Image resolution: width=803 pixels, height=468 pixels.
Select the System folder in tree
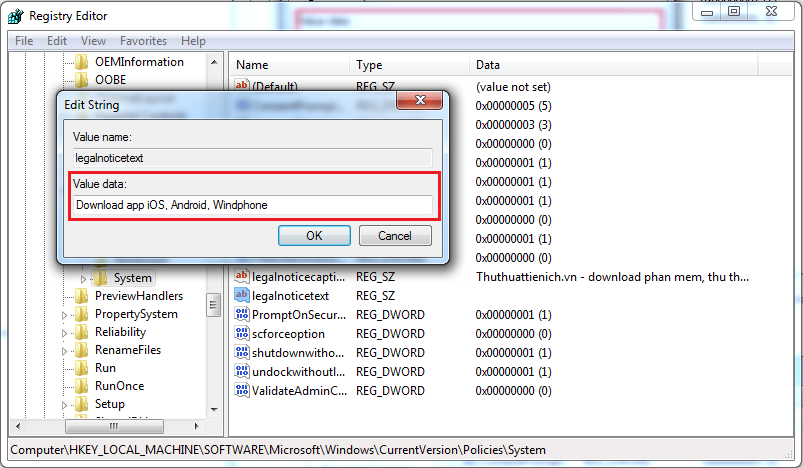(x=132, y=278)
